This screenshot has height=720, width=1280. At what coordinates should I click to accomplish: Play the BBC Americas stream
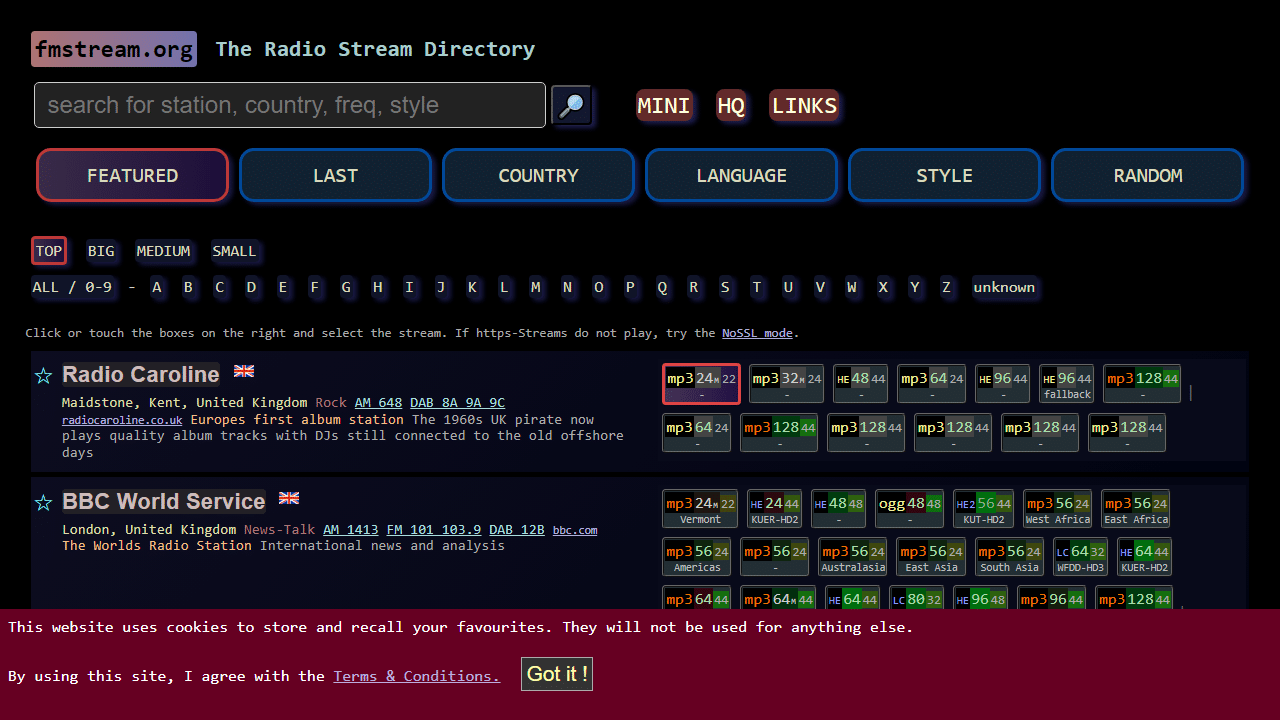(x=697, y=557)
